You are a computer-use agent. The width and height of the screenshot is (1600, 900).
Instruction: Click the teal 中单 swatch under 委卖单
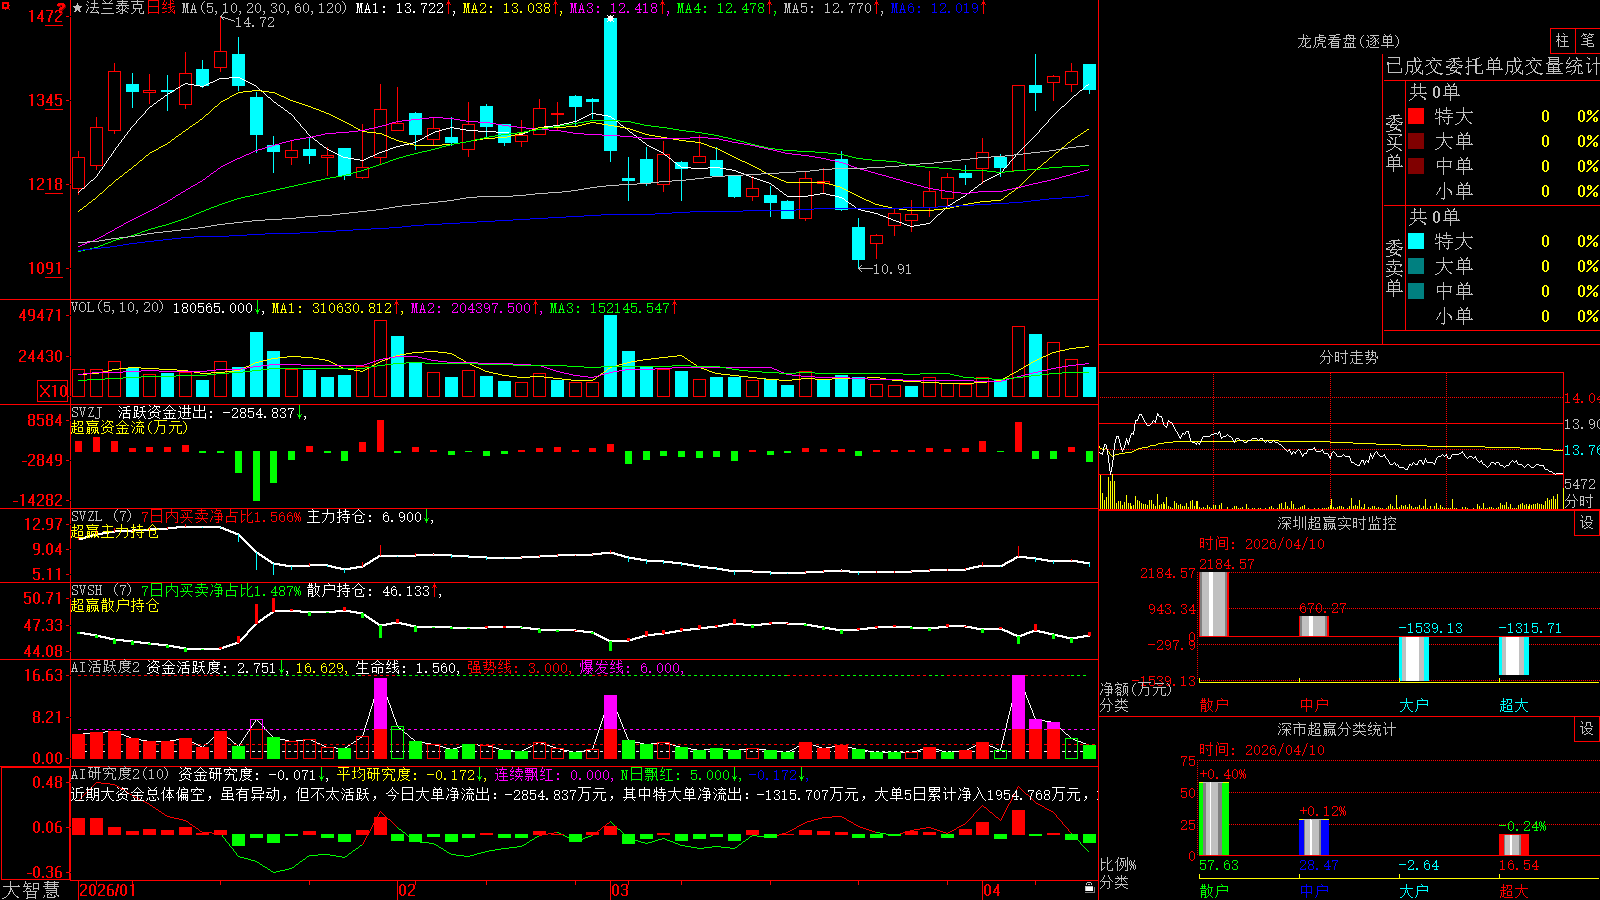1416,290
